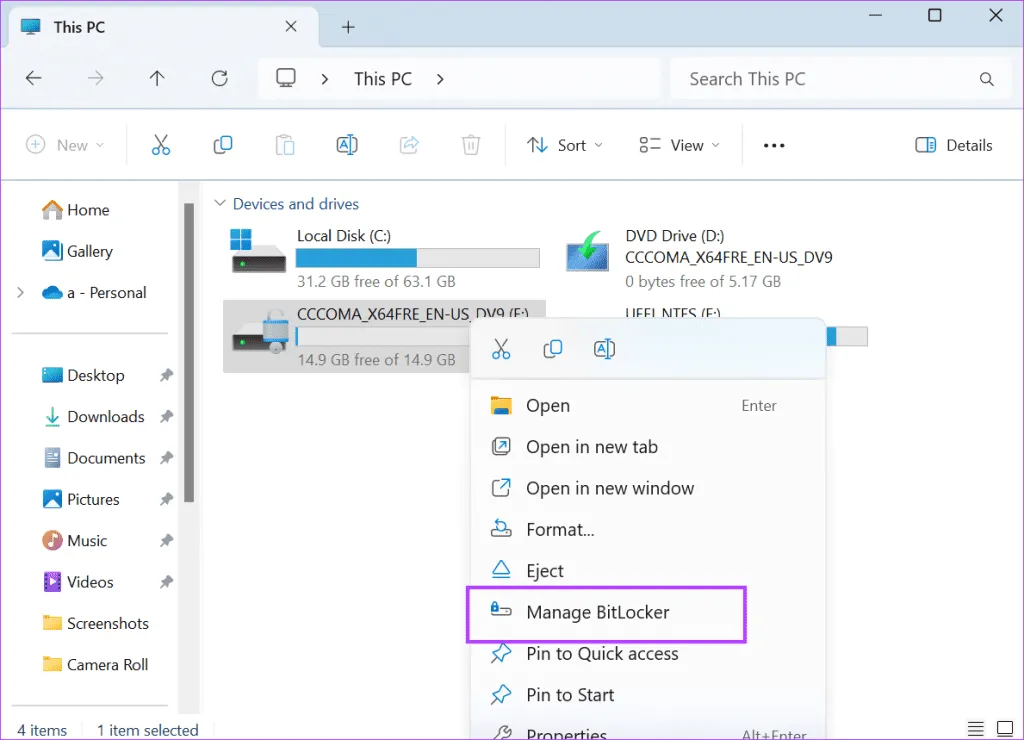Click the navigation pane vertical scrollbar
The width and height of the screenshot is (1024, 740).
click(188, 350)
